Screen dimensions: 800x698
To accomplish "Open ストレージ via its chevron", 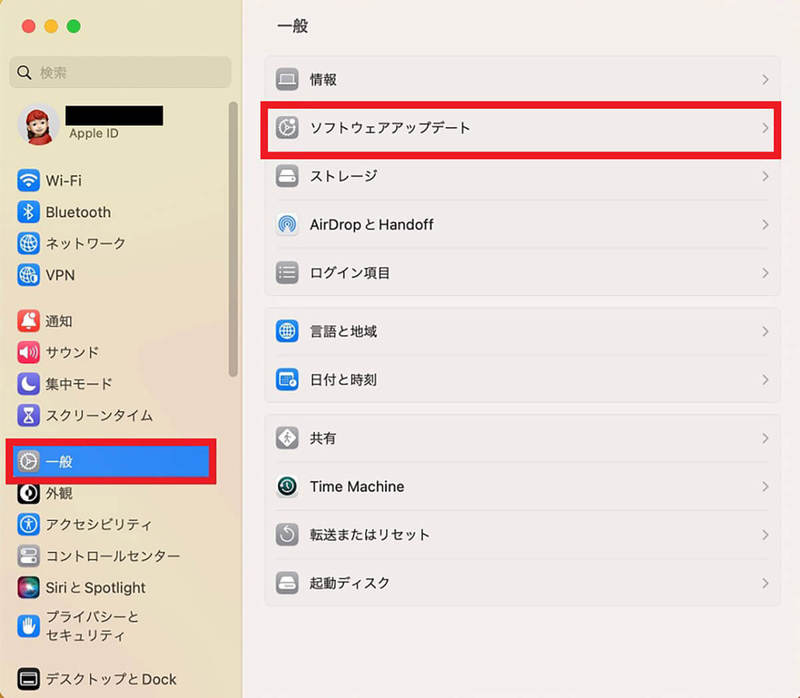I will tap(765, 176).
